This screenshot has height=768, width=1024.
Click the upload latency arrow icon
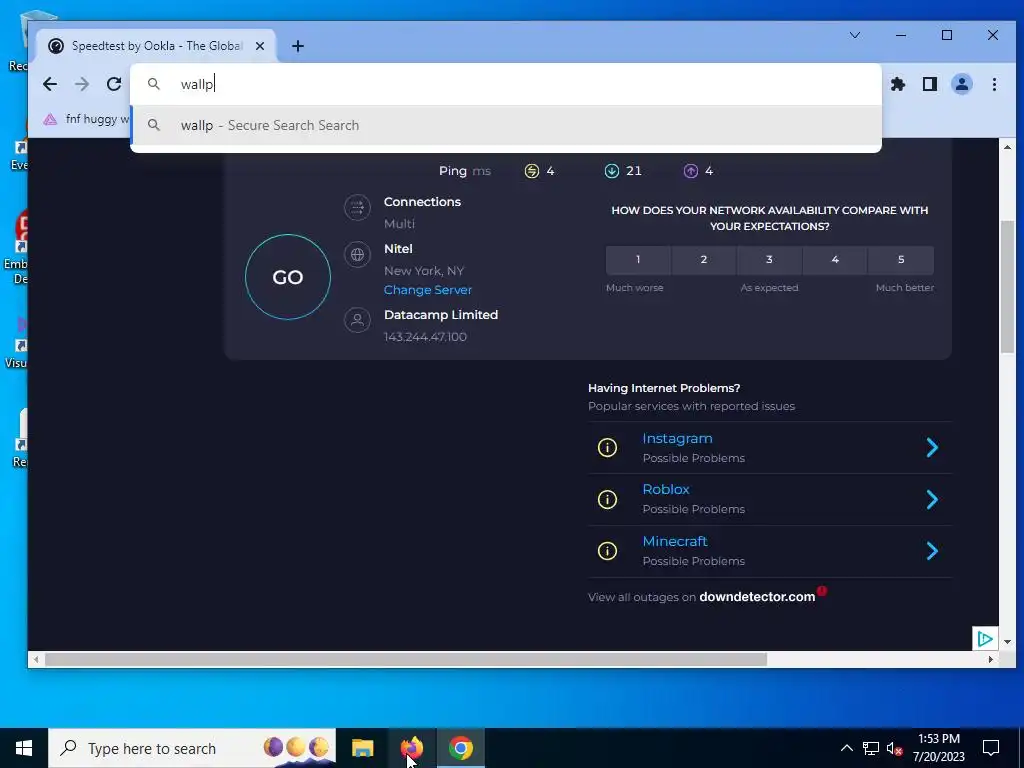pyautogui.click(x=690, y=171)
